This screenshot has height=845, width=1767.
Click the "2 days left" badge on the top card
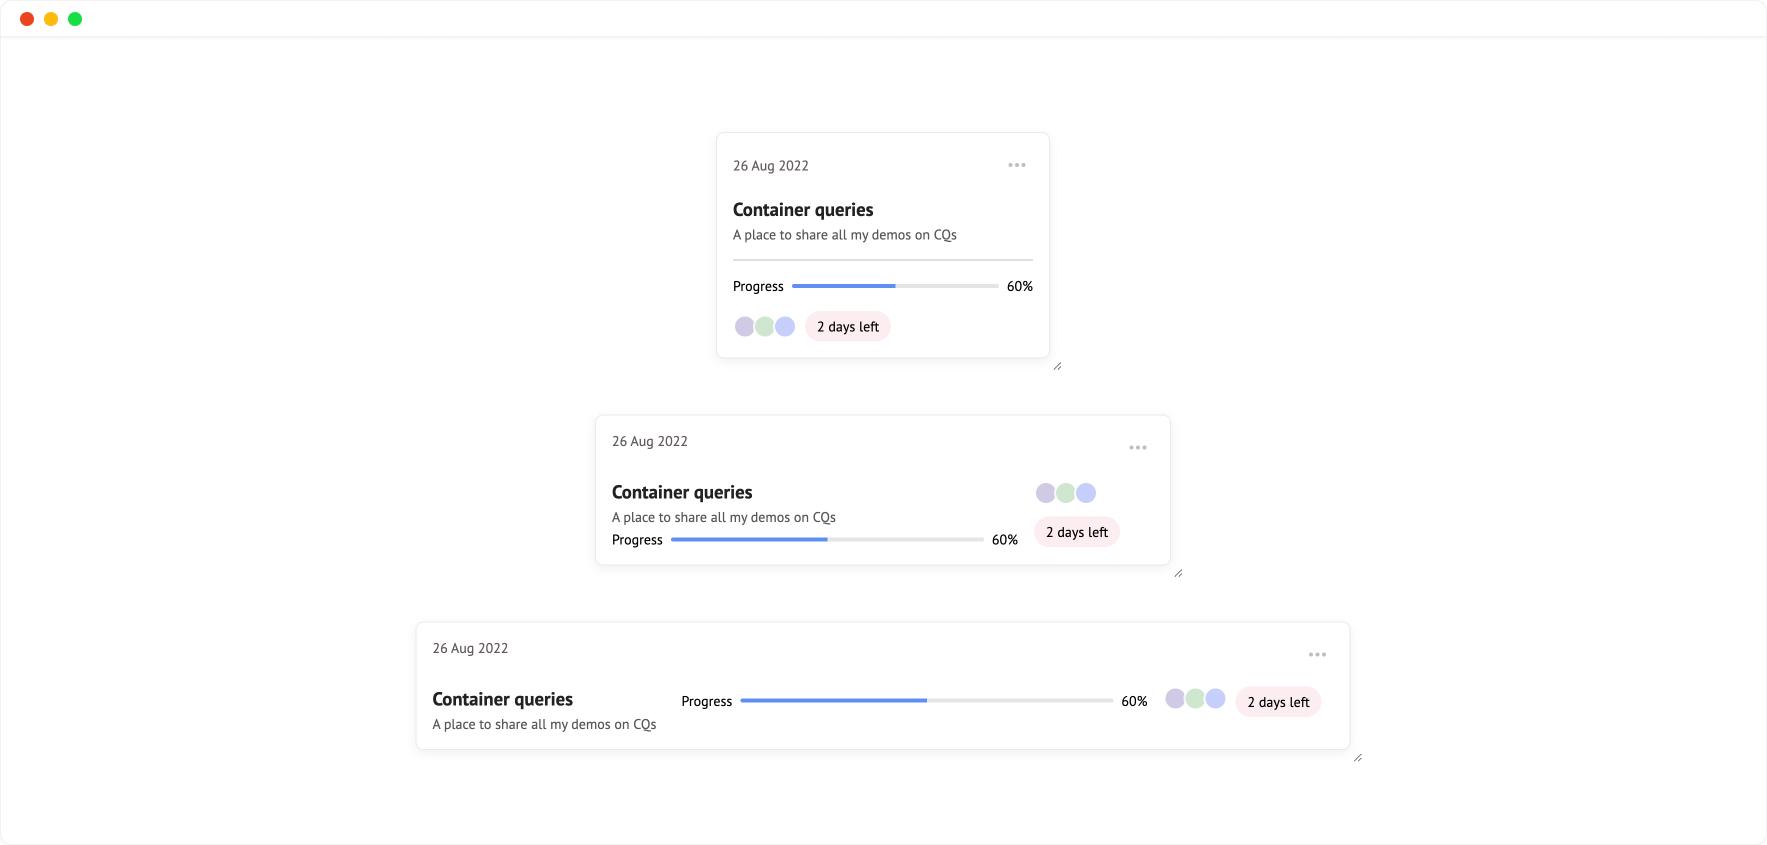[848, 327]
